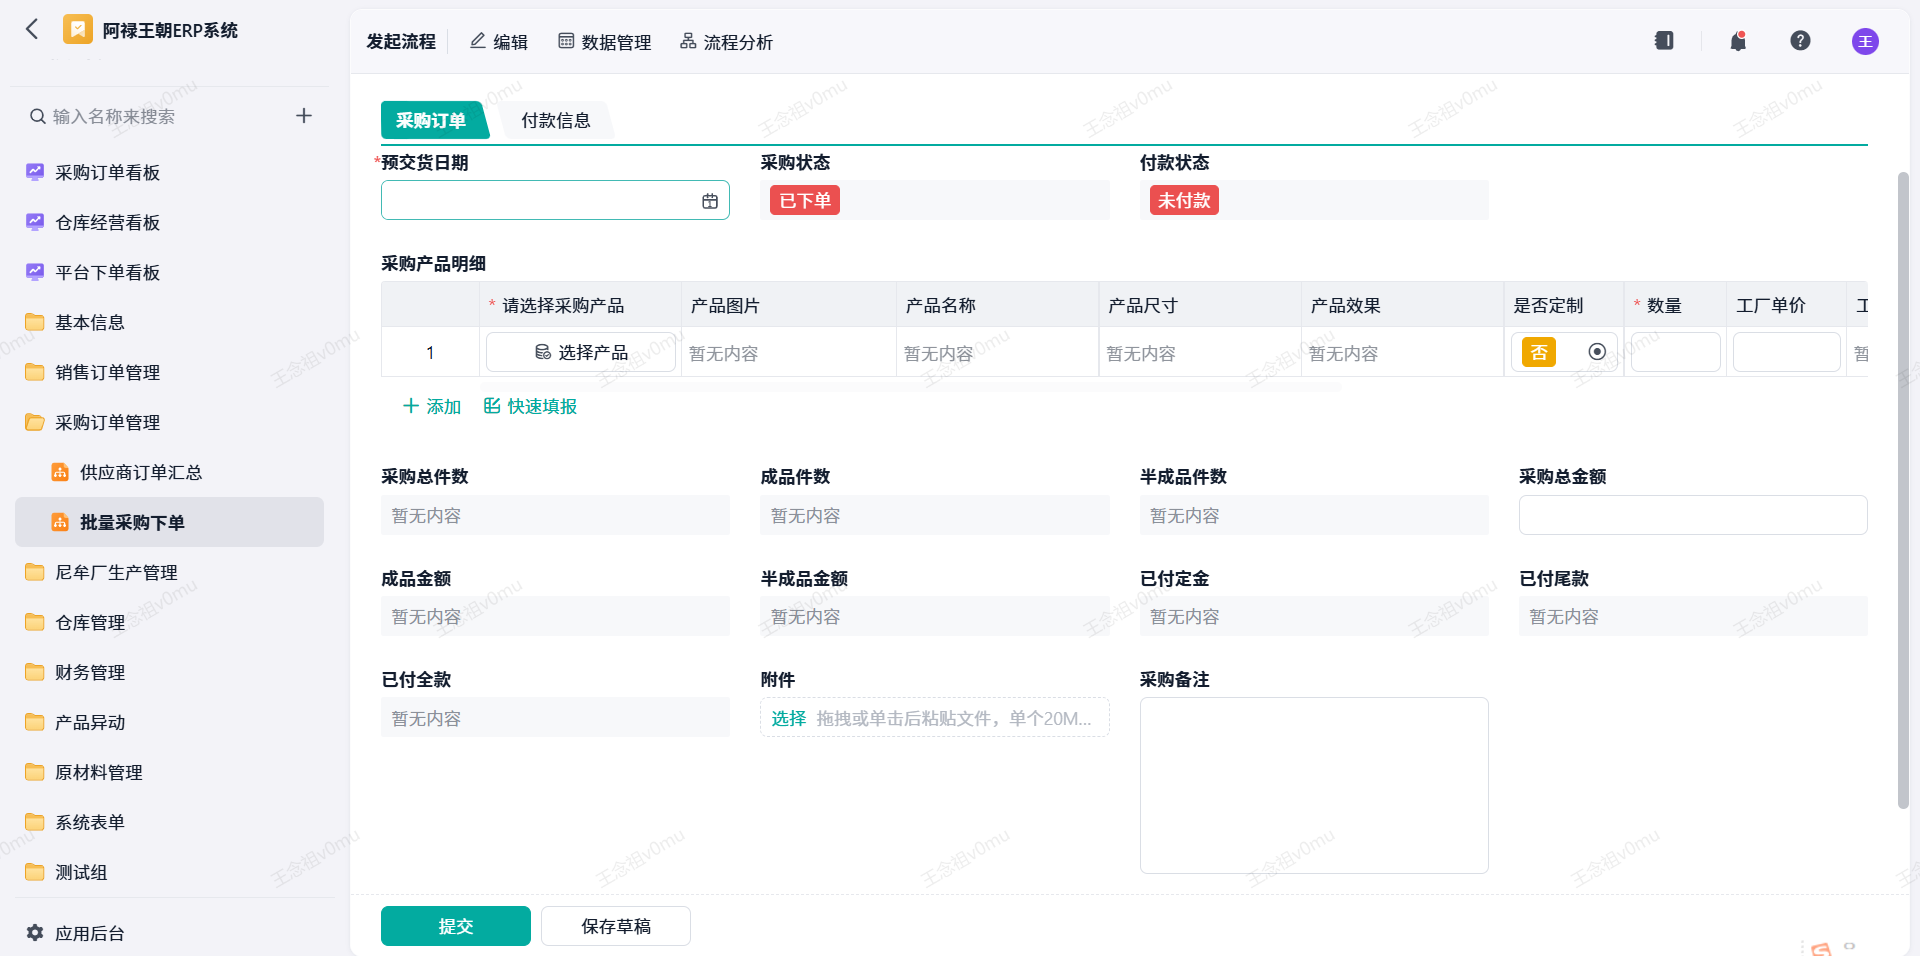The image size is (1920, 956).
Task: Click the pencil icon beside 编辑
Action: point(478,41)
